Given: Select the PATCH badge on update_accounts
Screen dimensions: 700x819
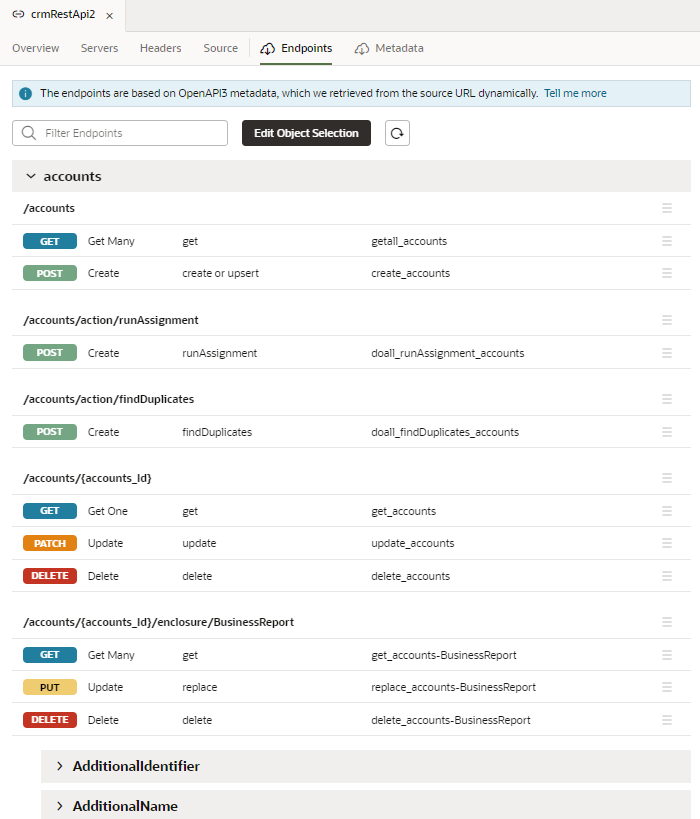Looking at the screenshot, I should (x=51, y=543).
